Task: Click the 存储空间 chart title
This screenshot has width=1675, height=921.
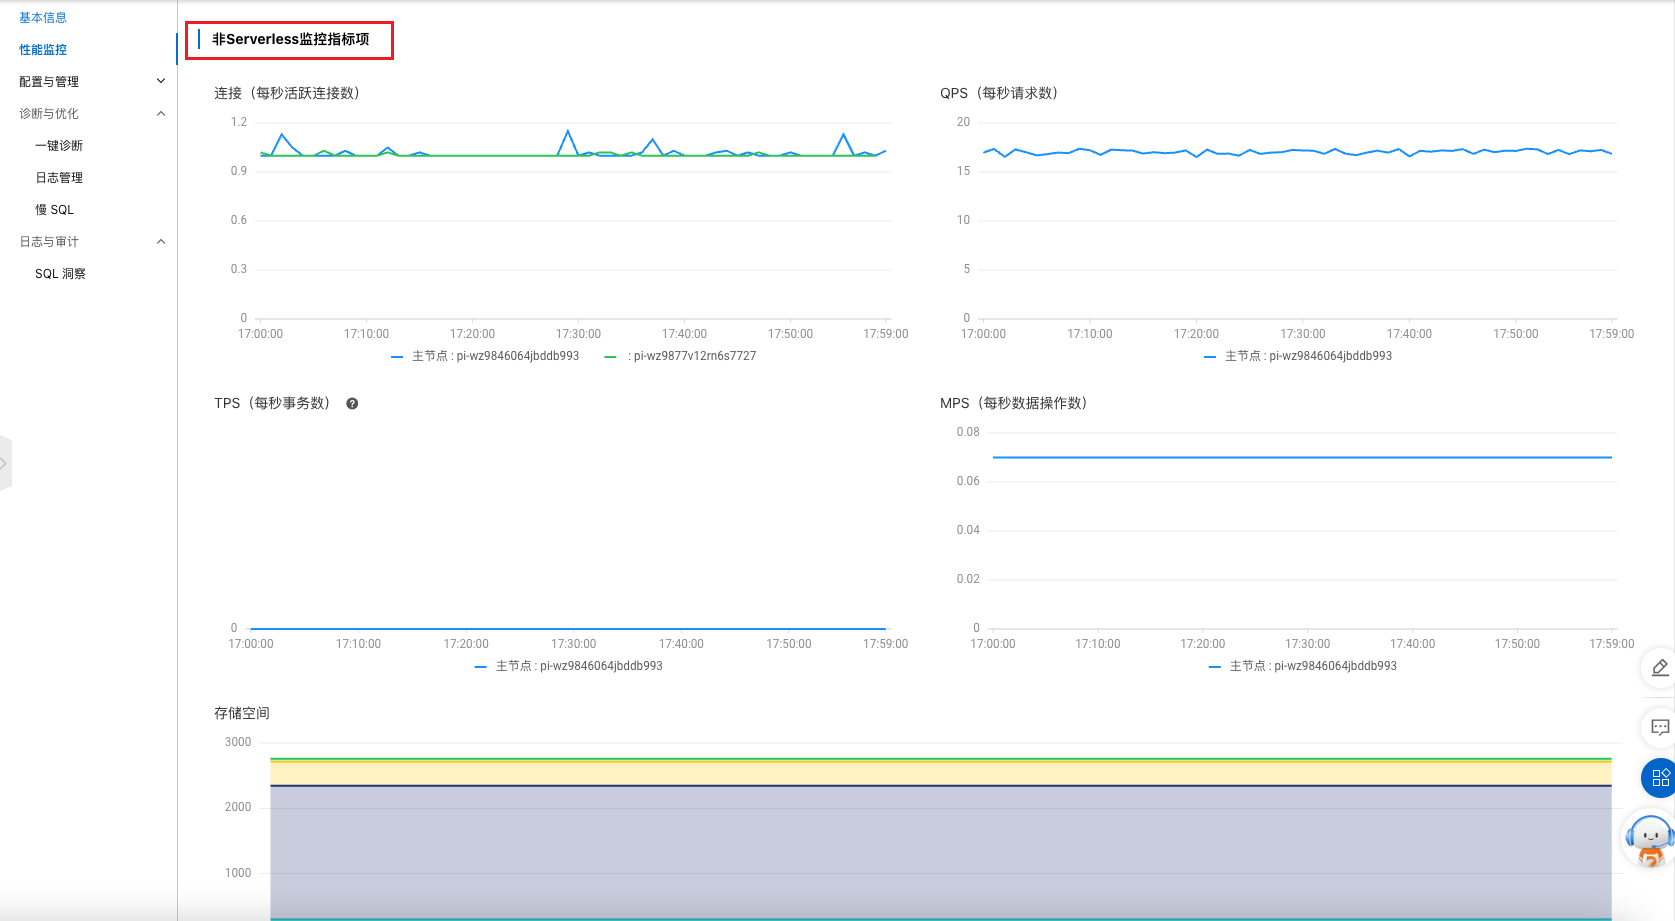Action: (242, 713)
